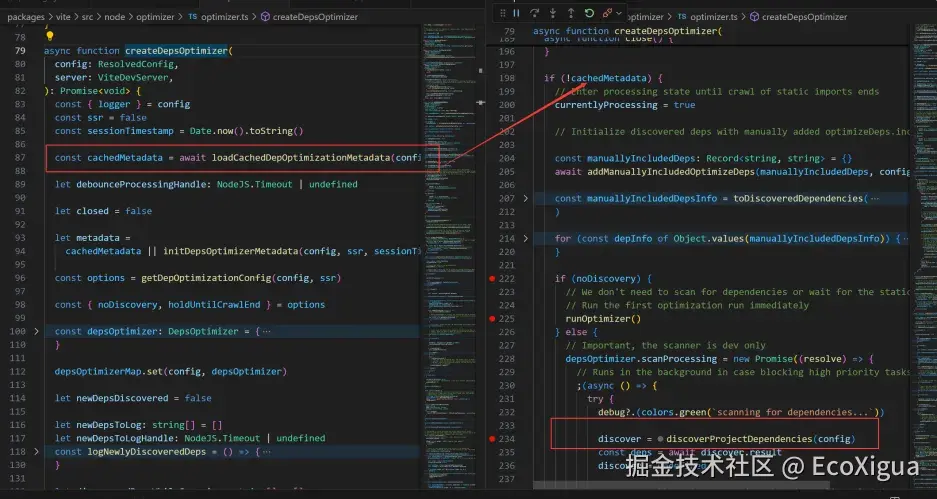Click the Step Into debug button
Image resolution: width=937 pixels, height=499 pixels.
pyautogui.click(x=553, y=13)
